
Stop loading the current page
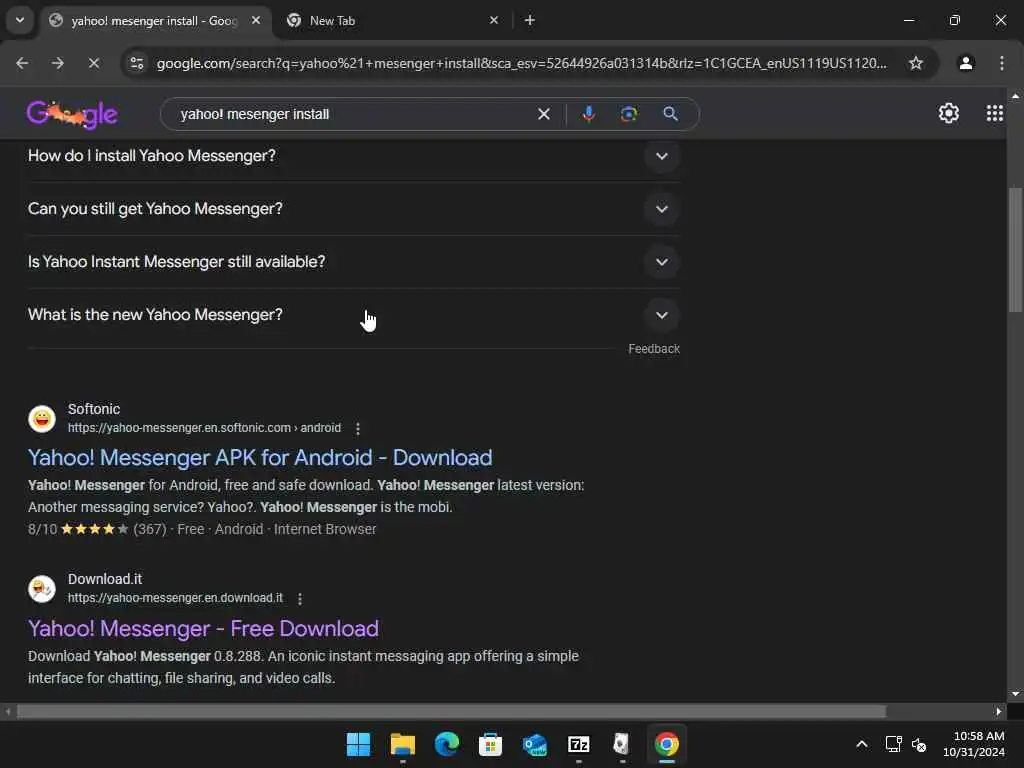94,63
